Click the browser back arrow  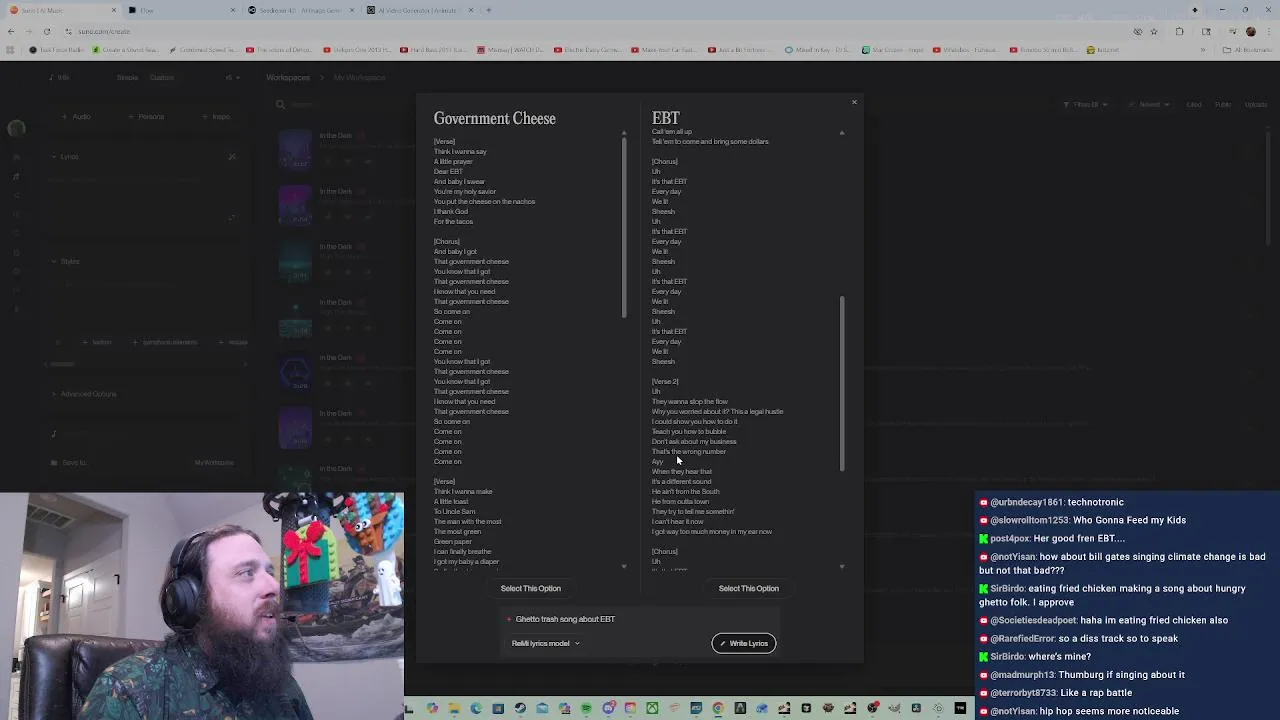(11, 31)
